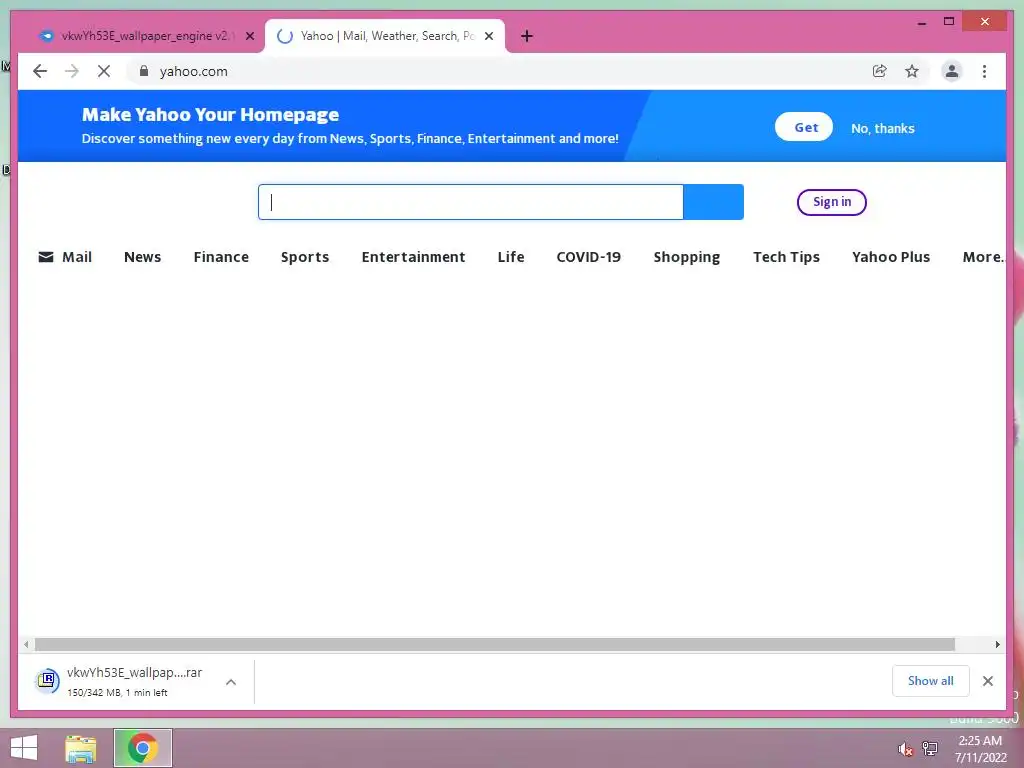Screen dimensions: 1024x768
Task: Open the Chrome three-dot menu
Action: 984,71
